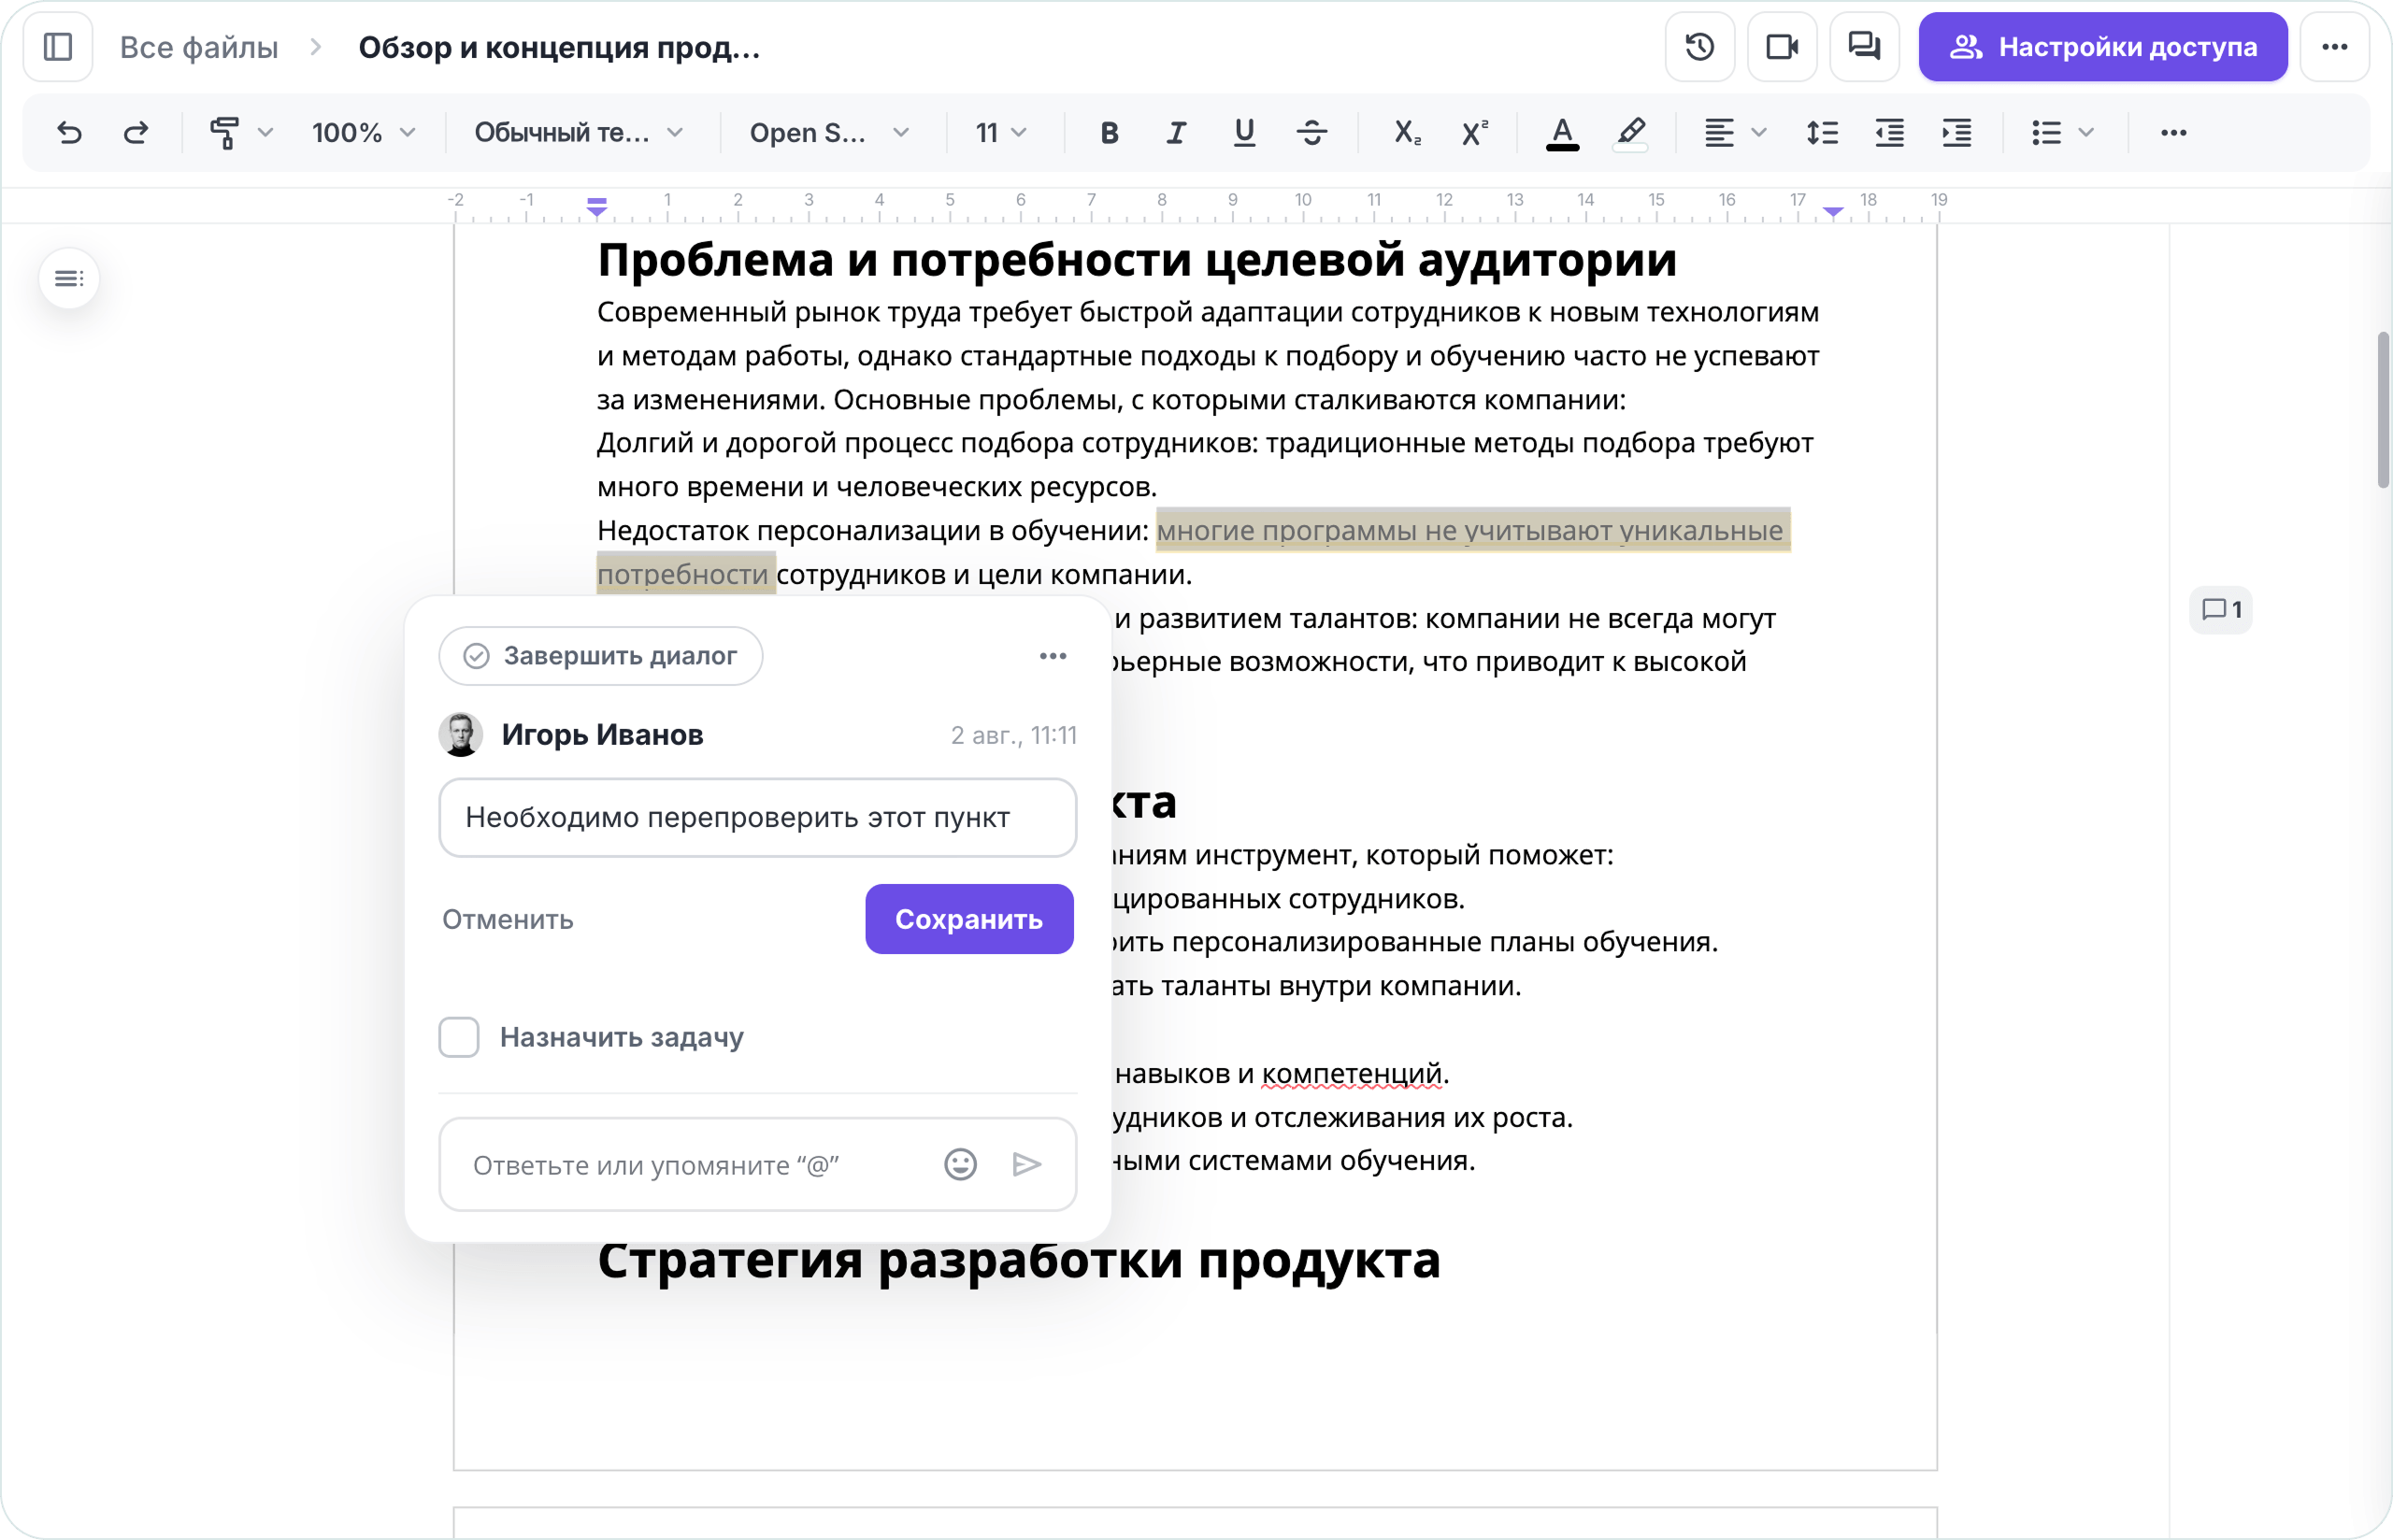Set text alignment icon
Image resolution: width=2393 pixels, height=1540 pixels.
1719,132
